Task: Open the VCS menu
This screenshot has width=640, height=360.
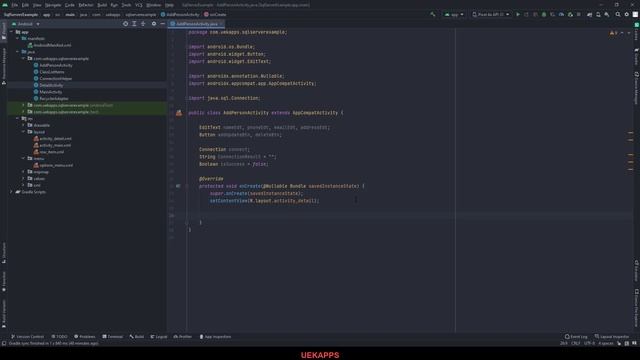Action: (x=139, y=5)
